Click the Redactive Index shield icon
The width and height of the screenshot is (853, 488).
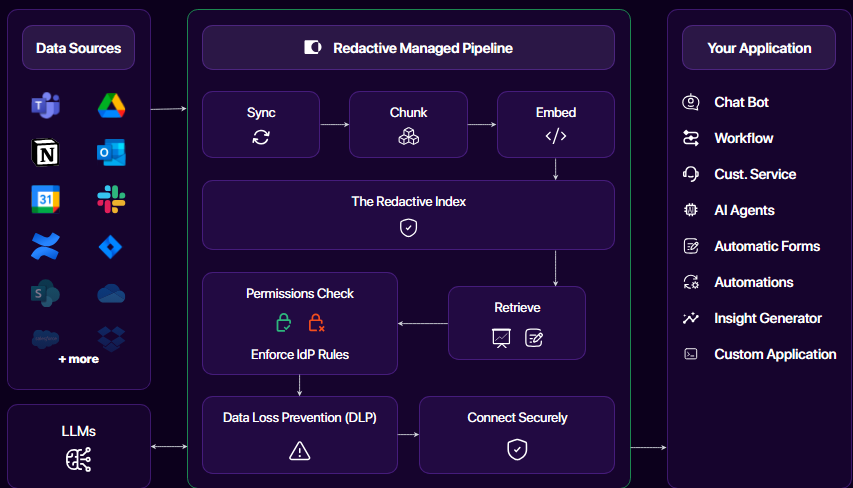point(408,228)
